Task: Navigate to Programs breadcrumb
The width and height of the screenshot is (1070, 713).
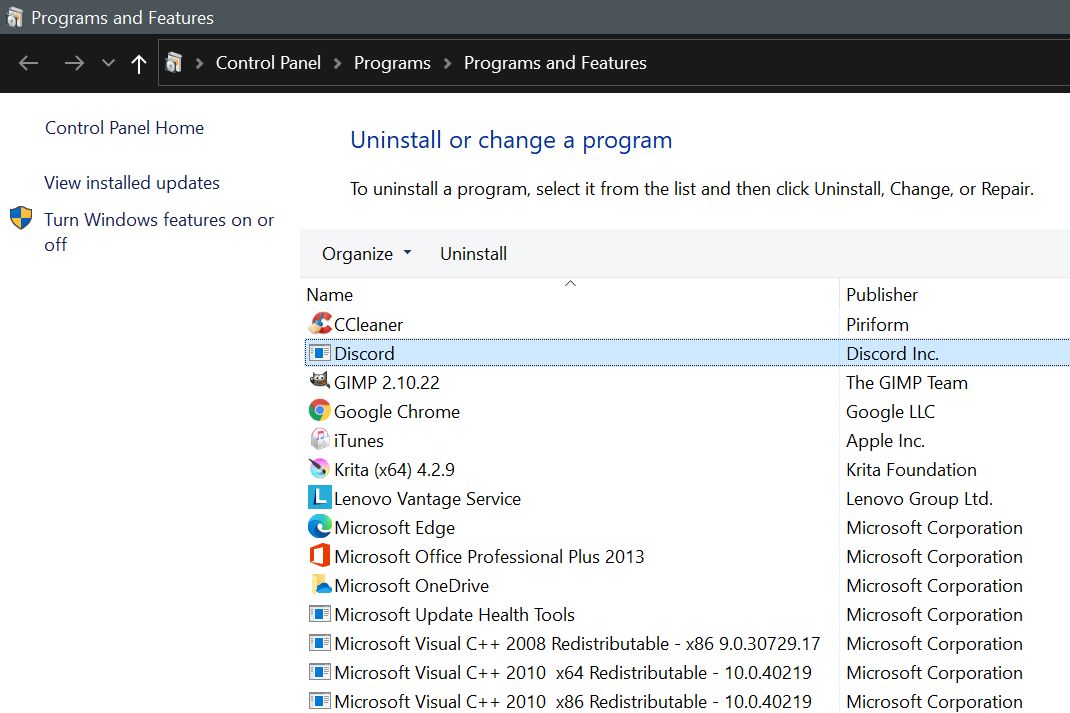Action: (392, 63)
